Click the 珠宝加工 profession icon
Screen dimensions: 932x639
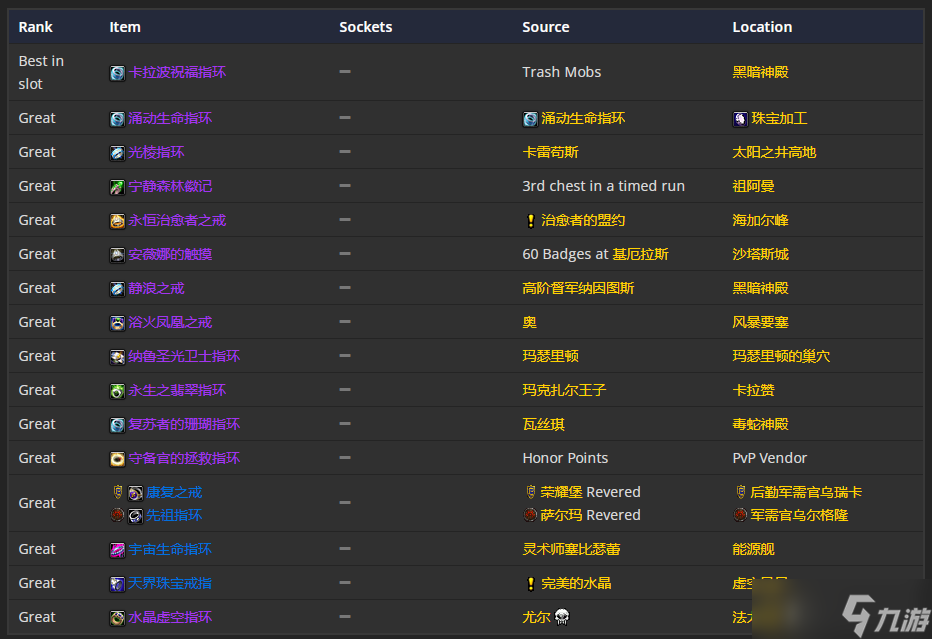pos(740,119)
